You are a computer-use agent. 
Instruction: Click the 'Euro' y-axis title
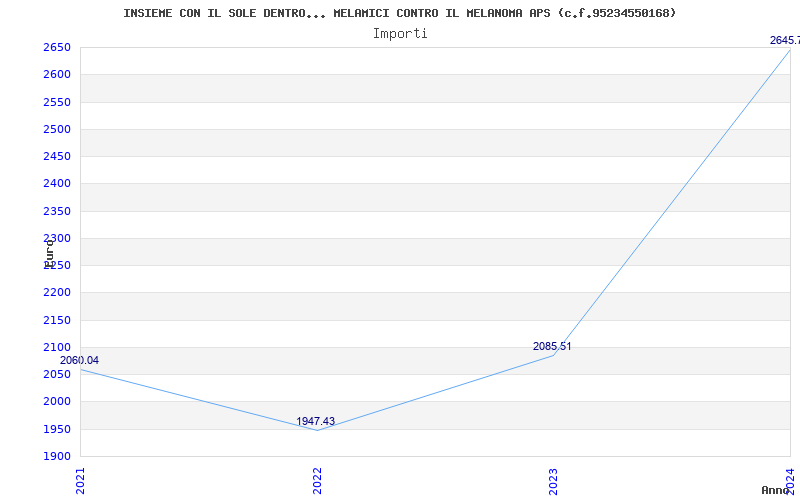click(x=49, y=252)
